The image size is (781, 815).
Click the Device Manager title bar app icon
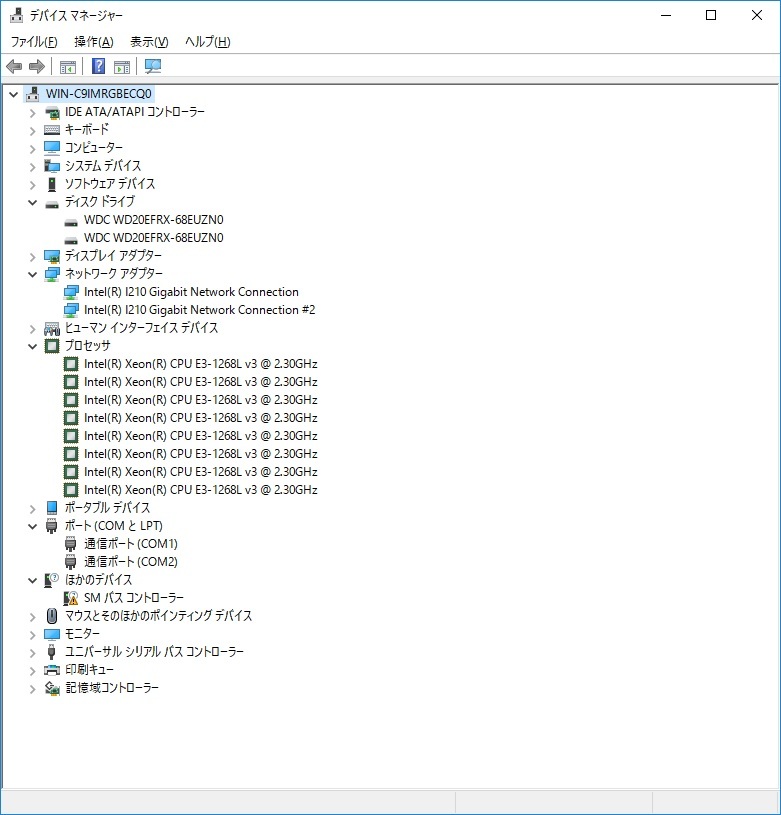pyautogui.click(x=17, y=15)
